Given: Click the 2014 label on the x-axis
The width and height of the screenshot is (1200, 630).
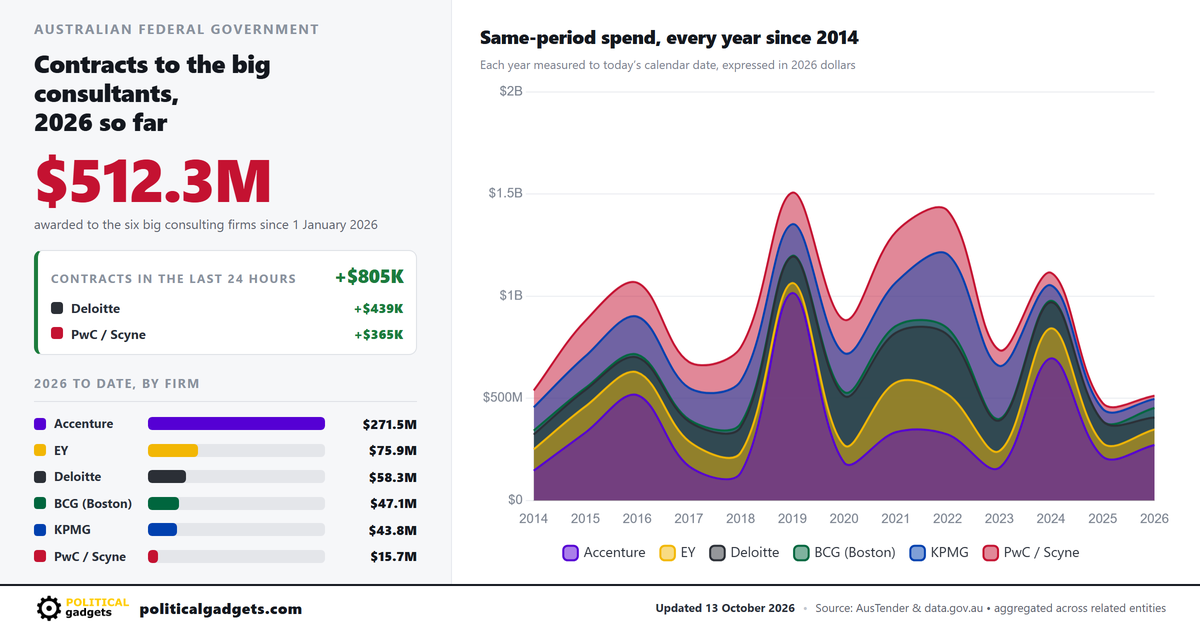Looking at the screenshot, I should tap(534, 519).
